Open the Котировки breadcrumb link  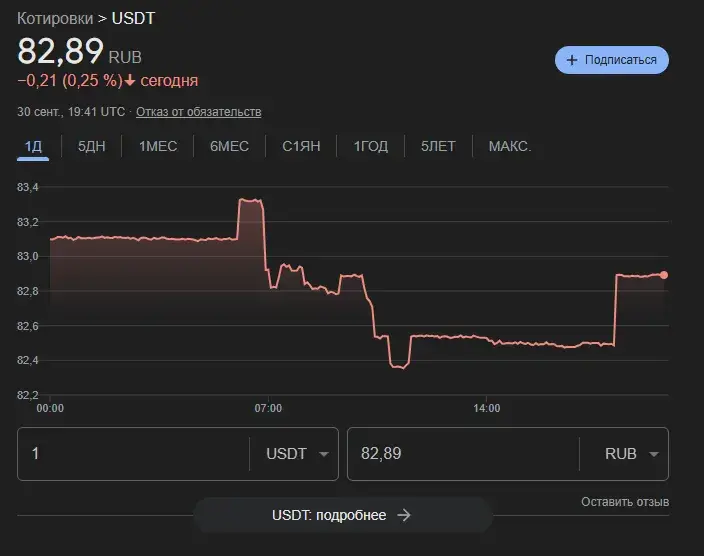coord(55,18)
